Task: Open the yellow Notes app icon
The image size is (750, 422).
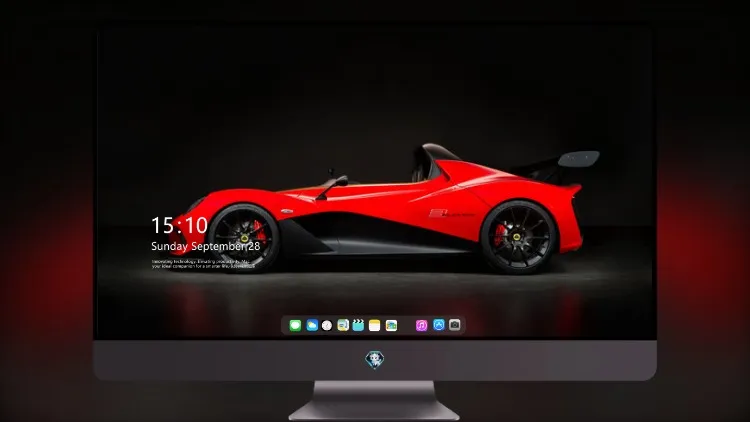Action: click(x=375, y=325)
